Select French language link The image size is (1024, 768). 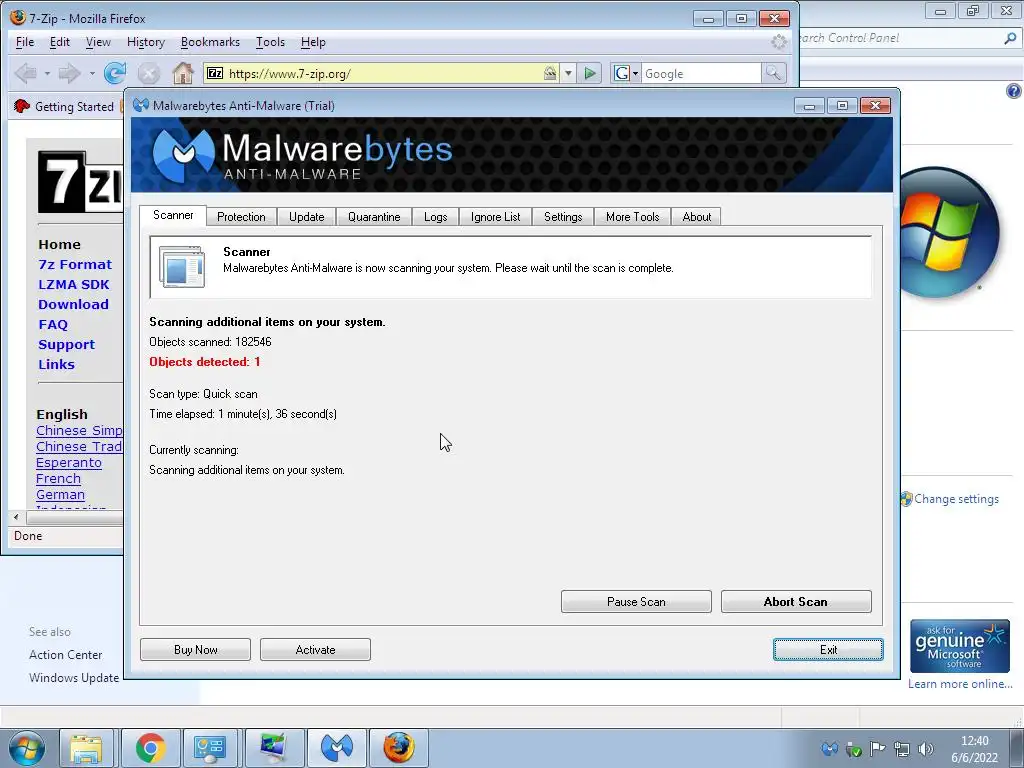[58, 479]
